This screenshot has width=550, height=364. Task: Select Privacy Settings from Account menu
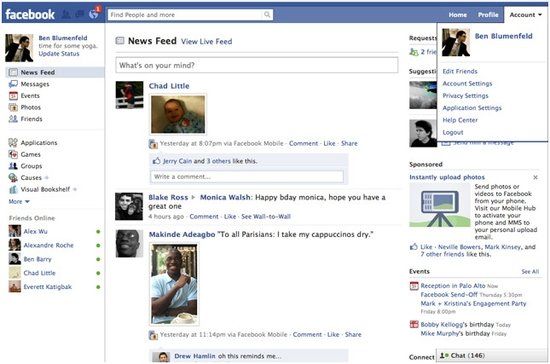coord(465,95)
